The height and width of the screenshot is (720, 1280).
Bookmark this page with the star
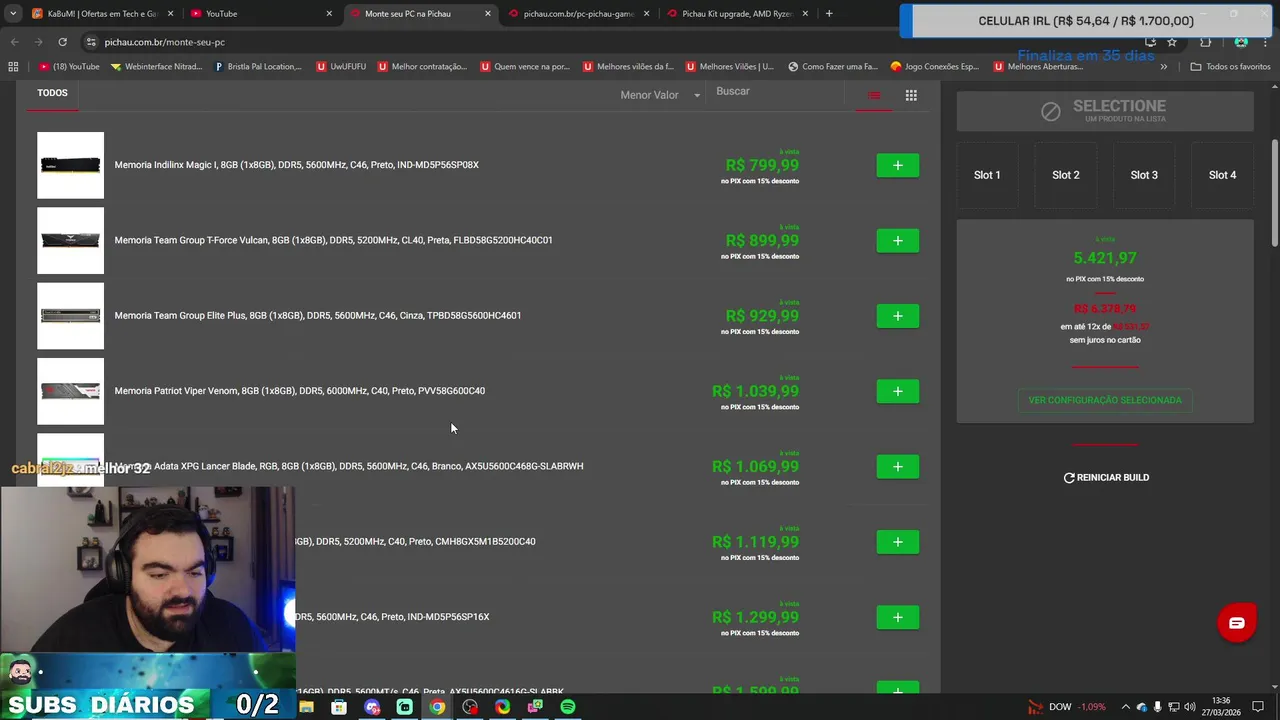(1172, 42)
